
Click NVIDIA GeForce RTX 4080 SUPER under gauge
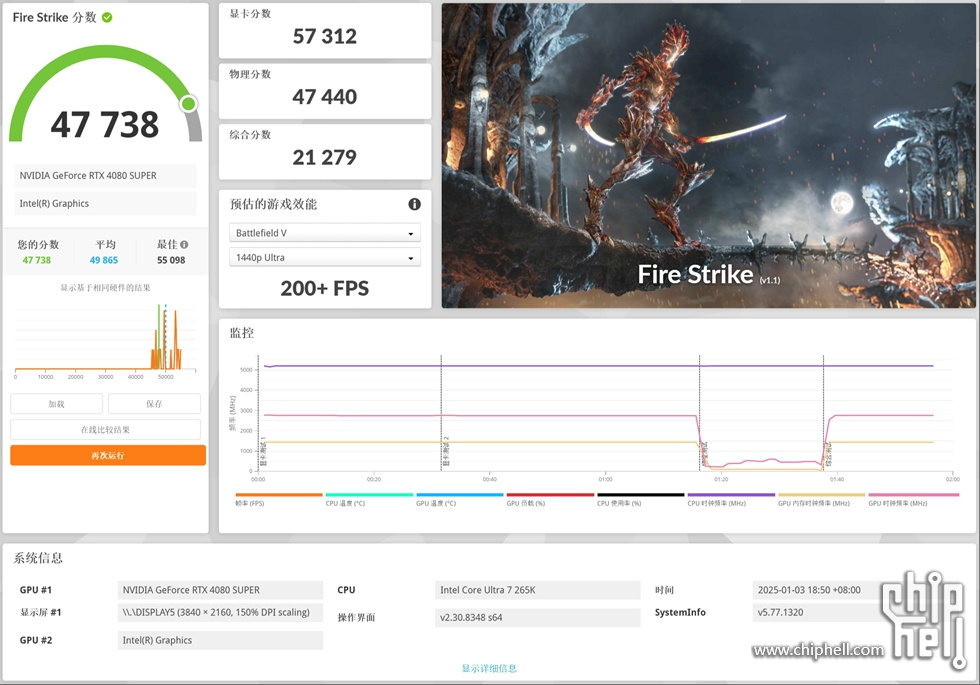(x=105, y=176)
